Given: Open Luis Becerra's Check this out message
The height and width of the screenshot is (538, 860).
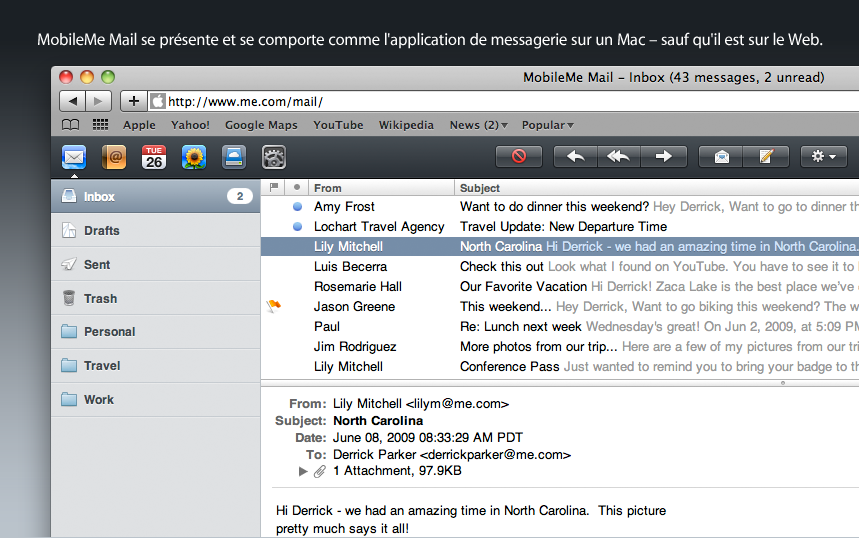Looking at the screenshot, I should pos(560,267).
